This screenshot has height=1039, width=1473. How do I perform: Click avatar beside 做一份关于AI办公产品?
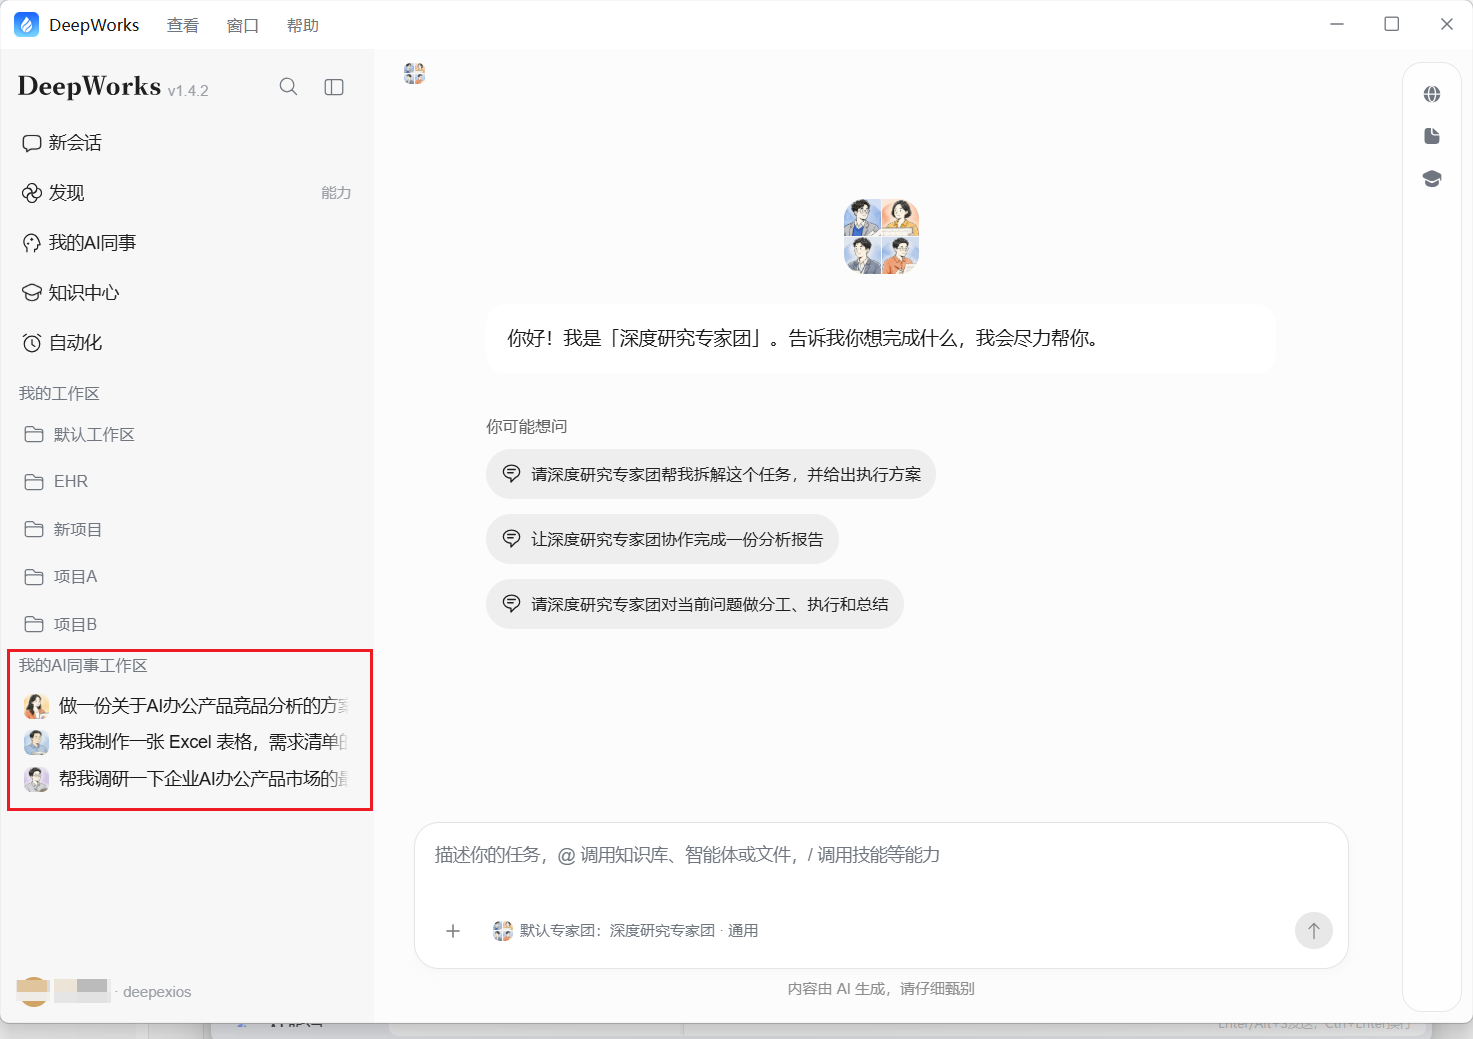pyautogui.click(x=37, y=706)
